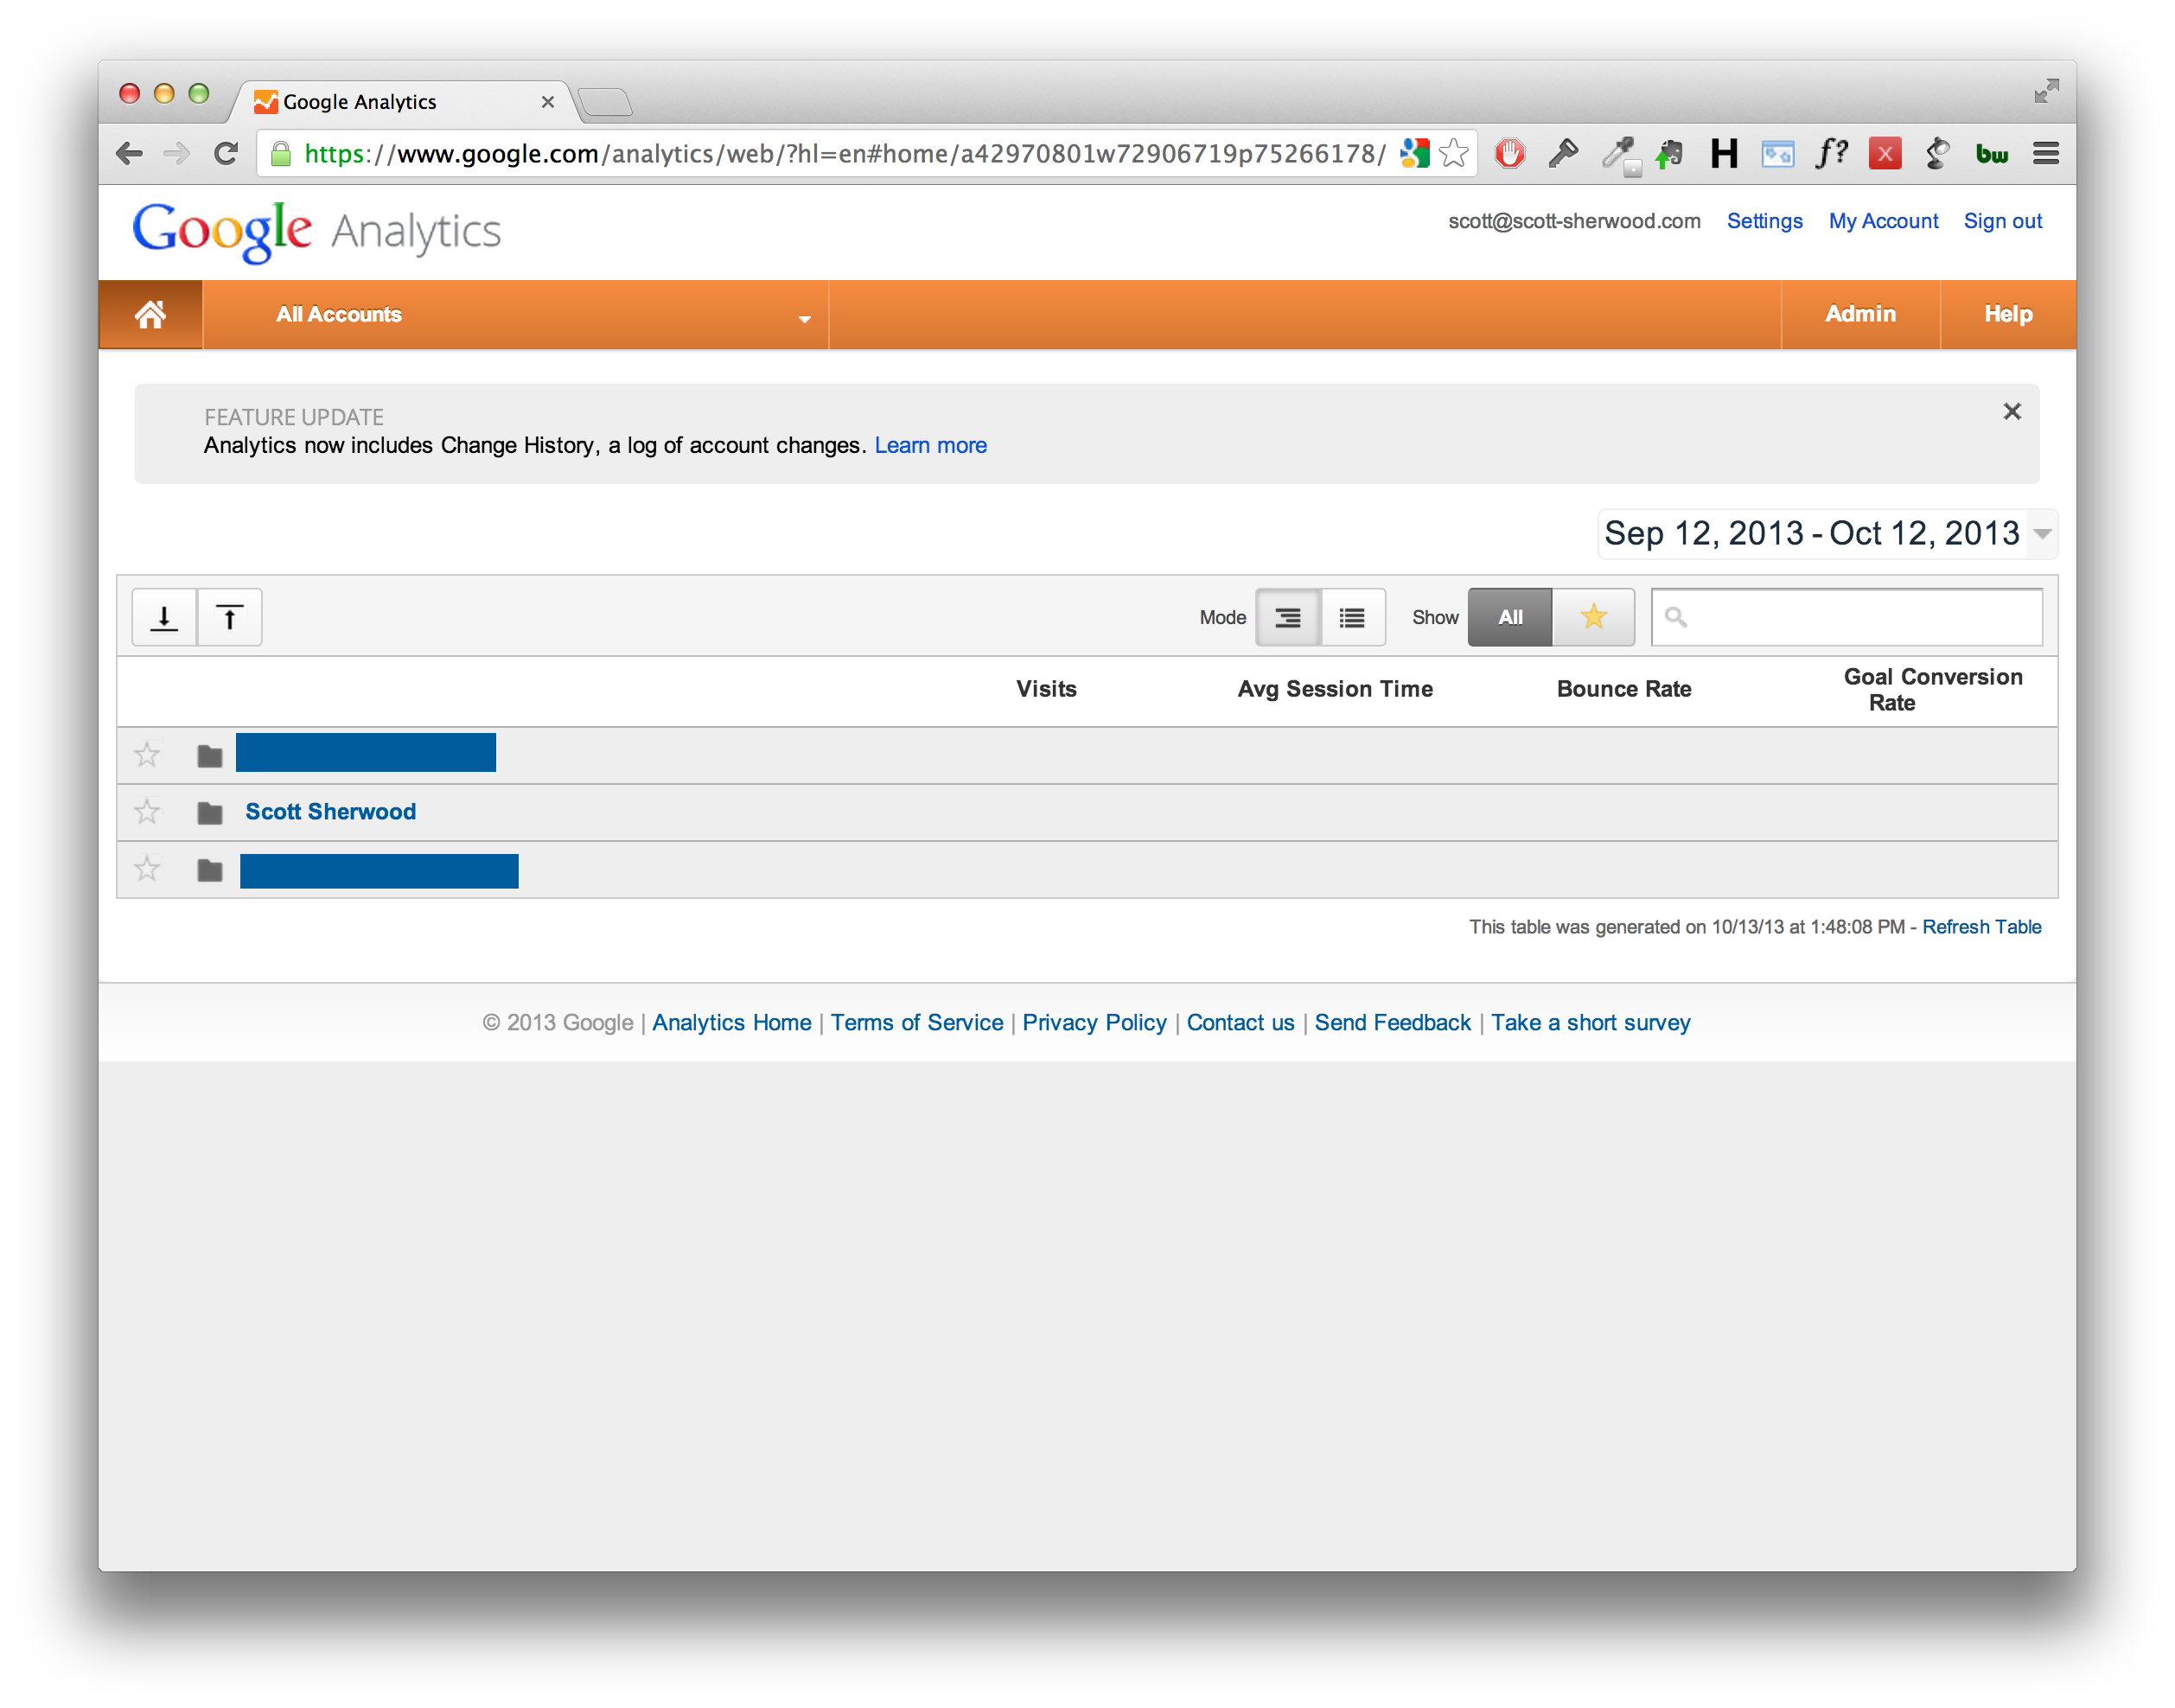Click the collapse all arrow button
Image resolution: width=2175 pixels, height=1708 pixels.
point(229,617)
